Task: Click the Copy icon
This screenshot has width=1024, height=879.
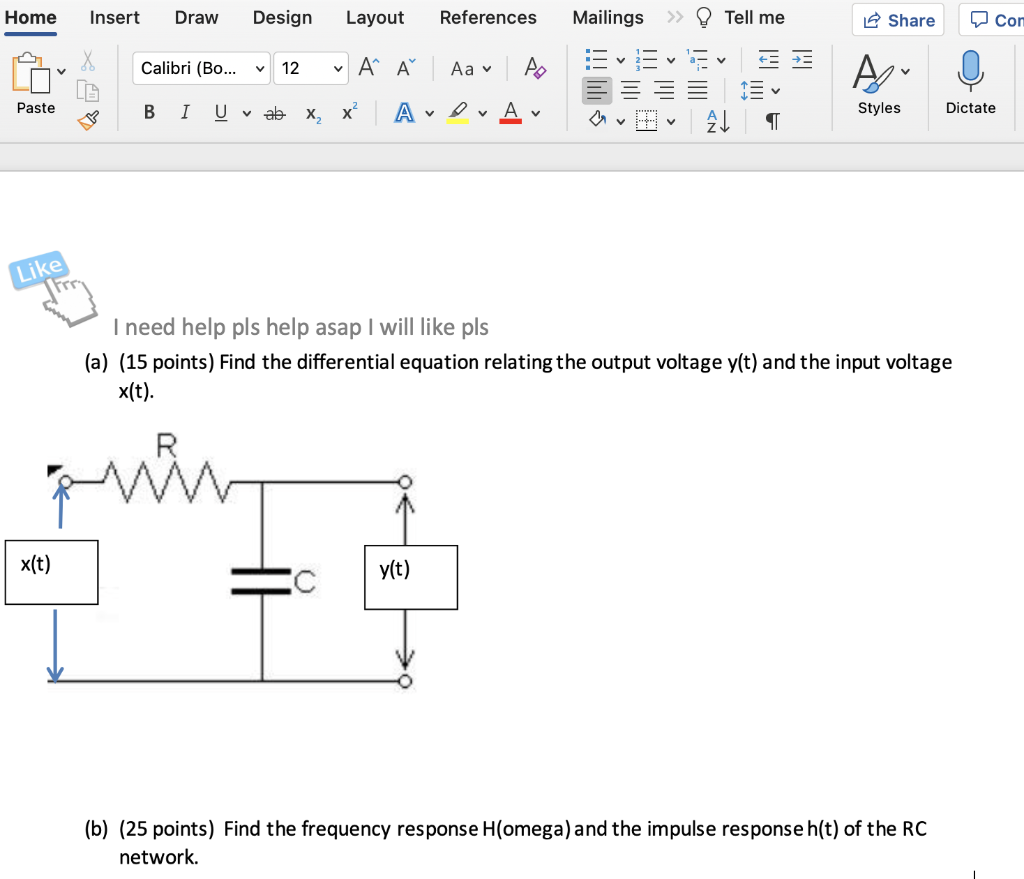Action: pyautogui.click(x=88, y=90)
